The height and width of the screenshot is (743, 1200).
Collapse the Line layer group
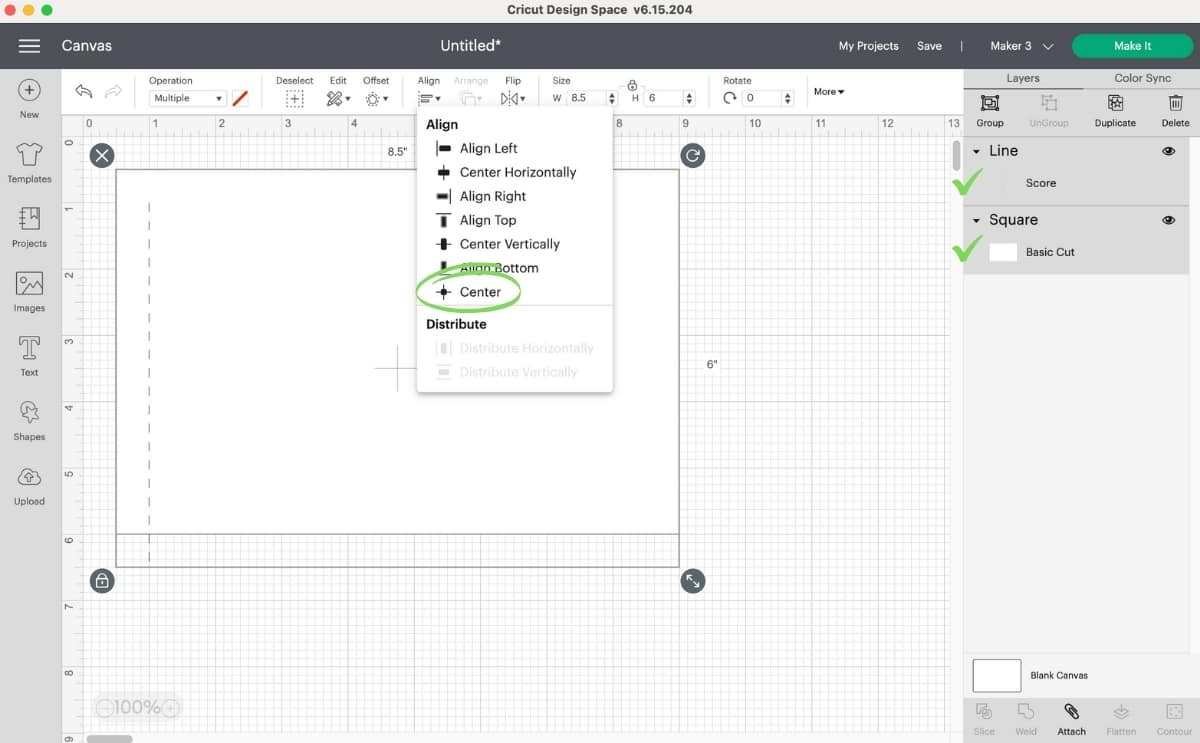(977, 151)
